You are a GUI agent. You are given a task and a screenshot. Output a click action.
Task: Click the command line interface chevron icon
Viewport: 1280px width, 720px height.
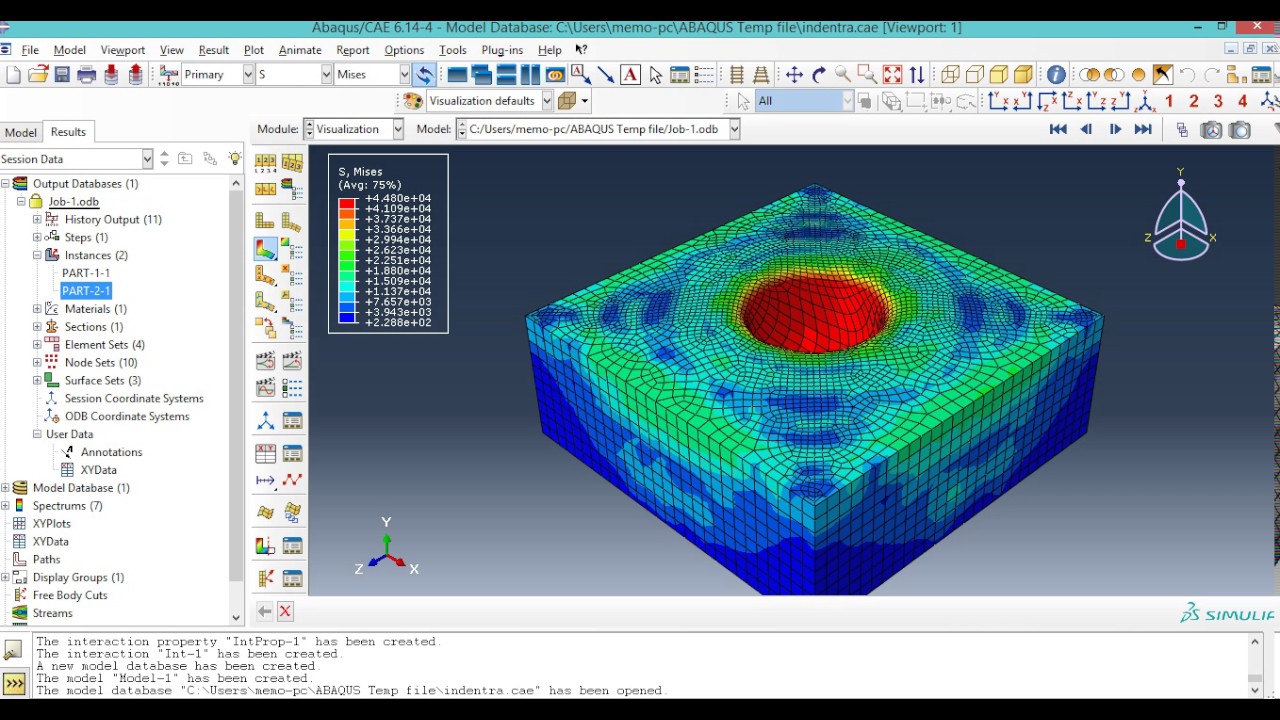pyautogui.click(x=14, y=684)
